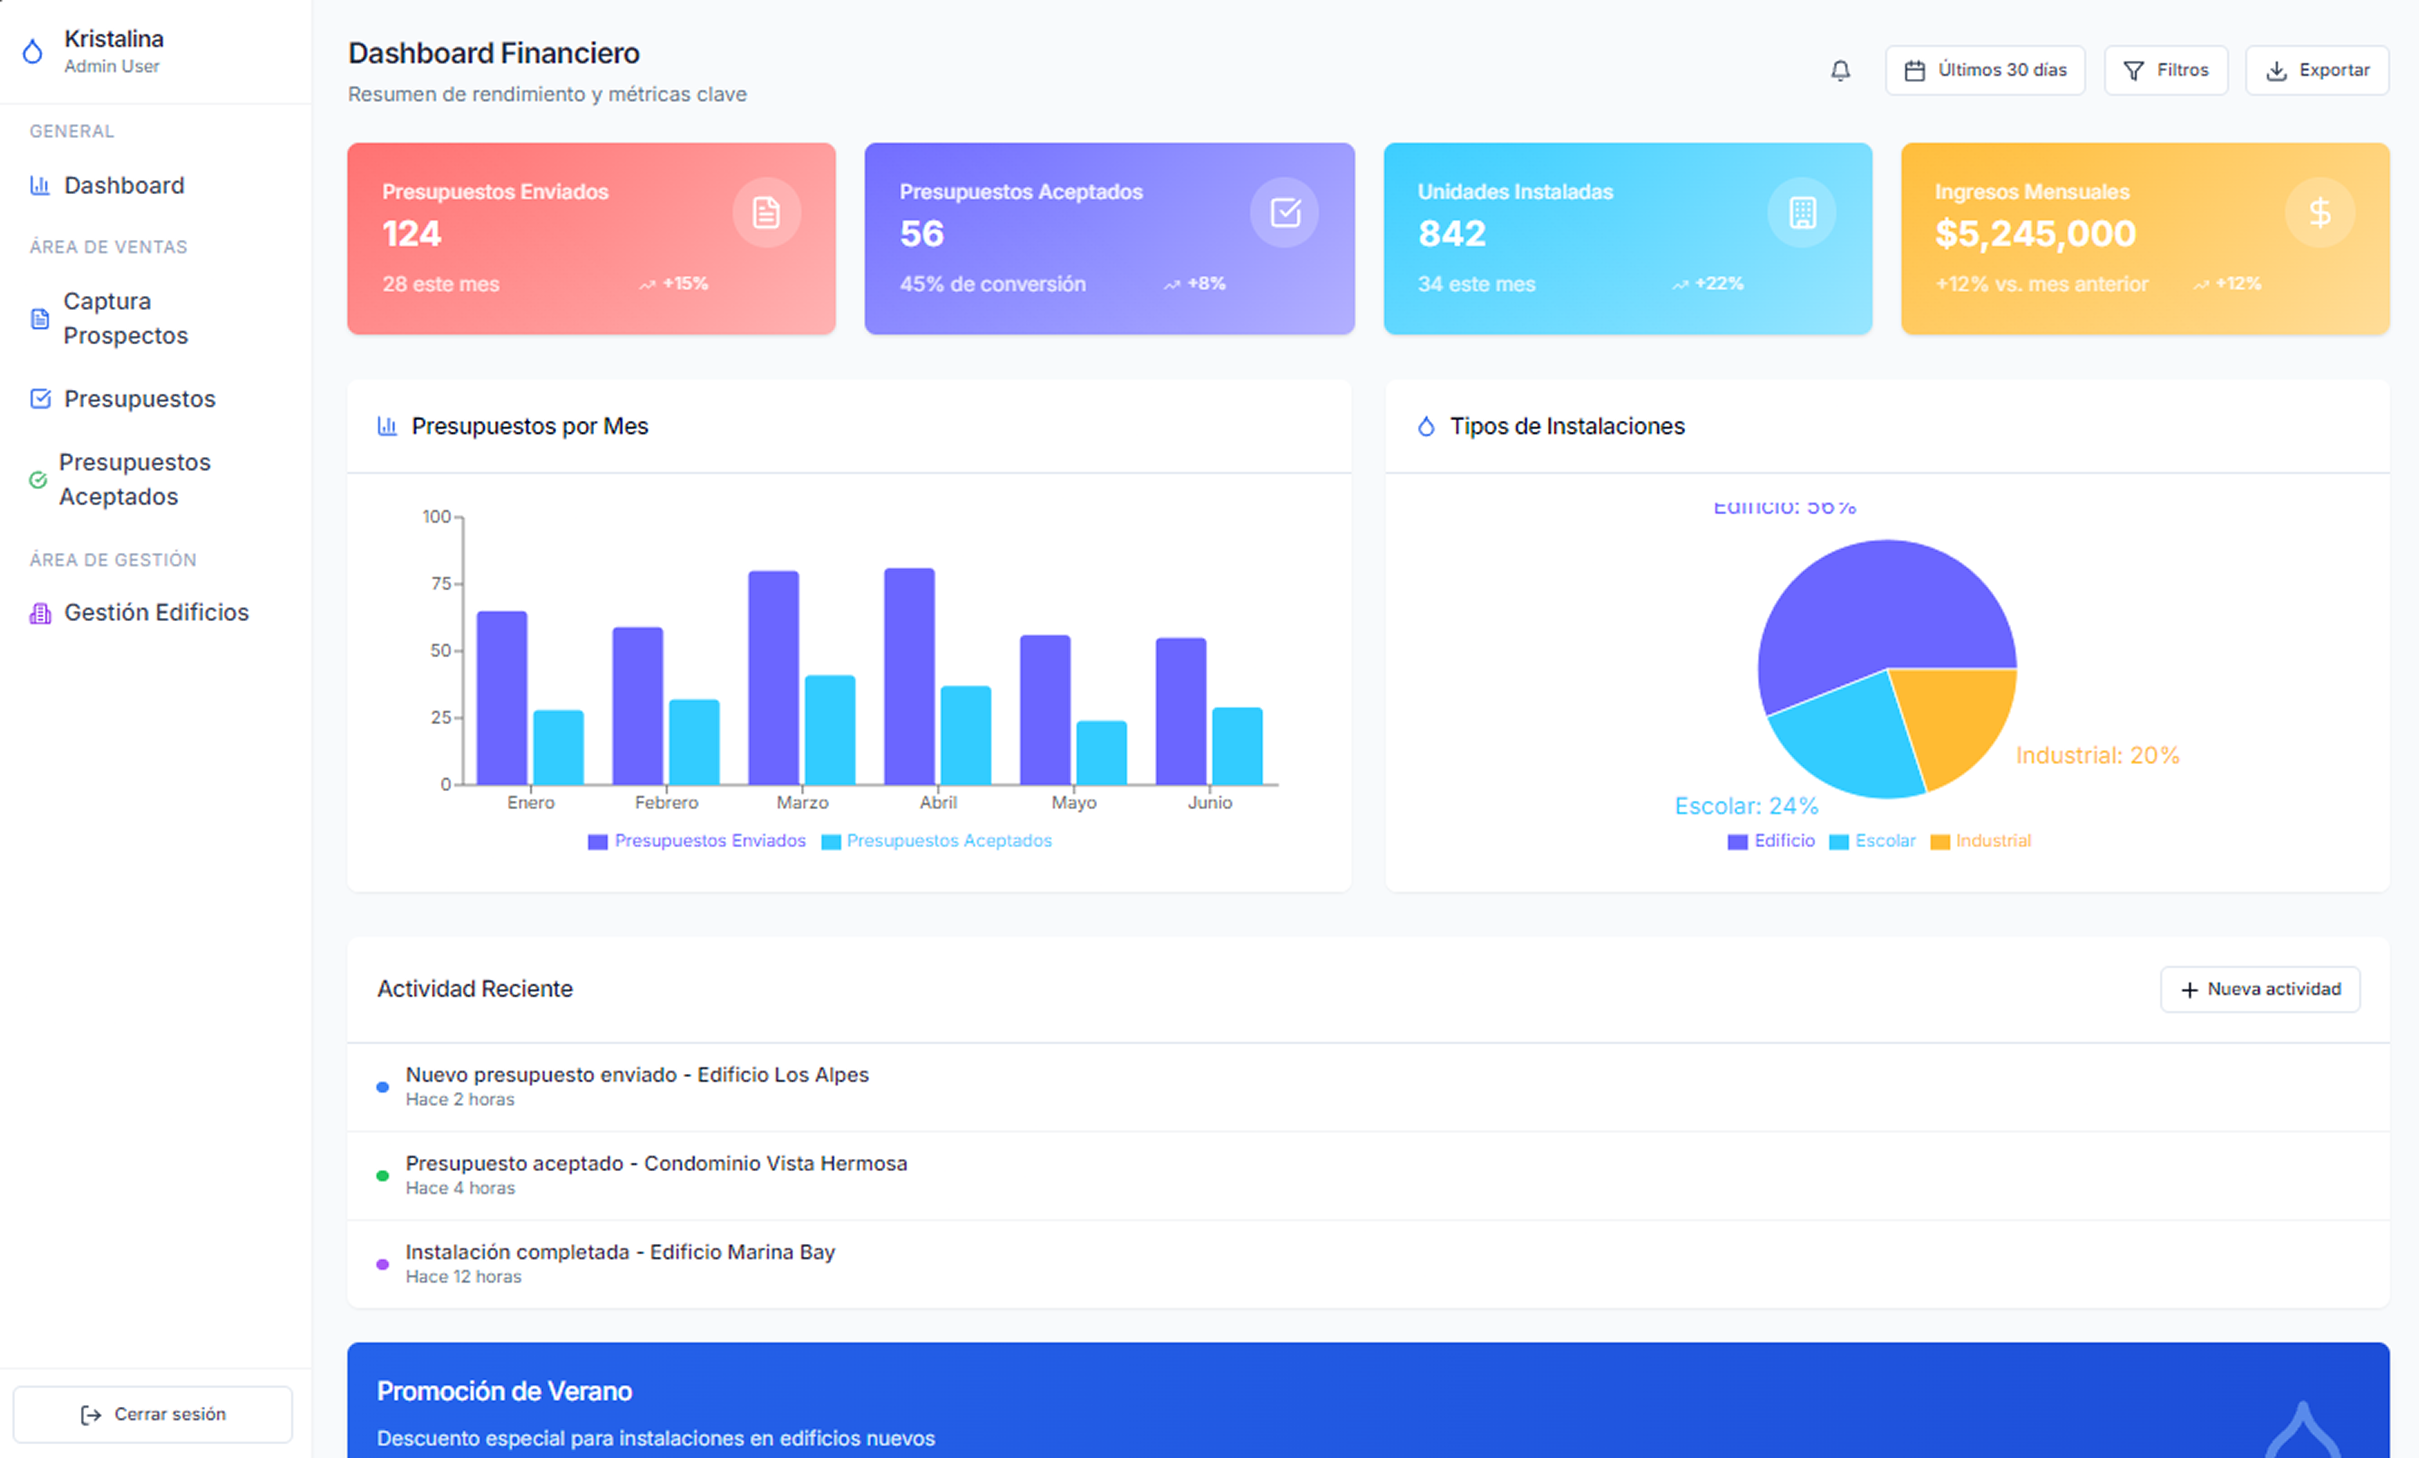
Task: Click the building icon on Unidades Instaladas card
Action: point(1802,212)
